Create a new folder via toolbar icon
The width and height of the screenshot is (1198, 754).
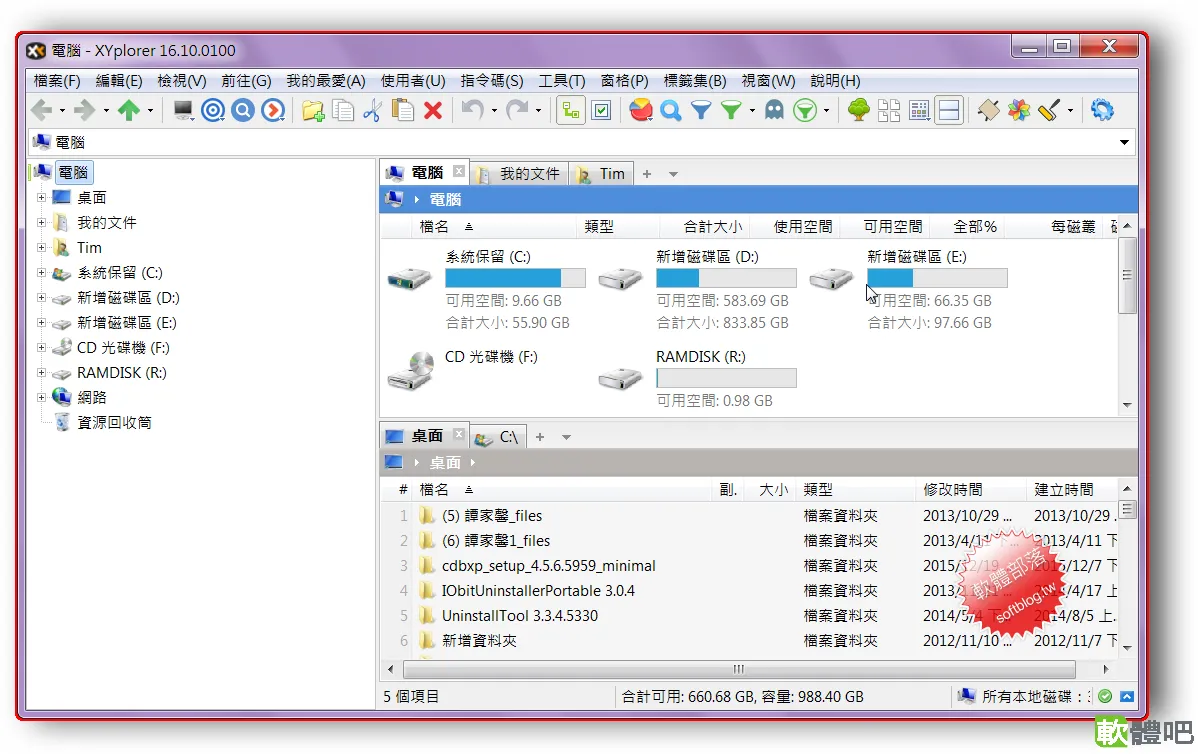coord(312,111)
